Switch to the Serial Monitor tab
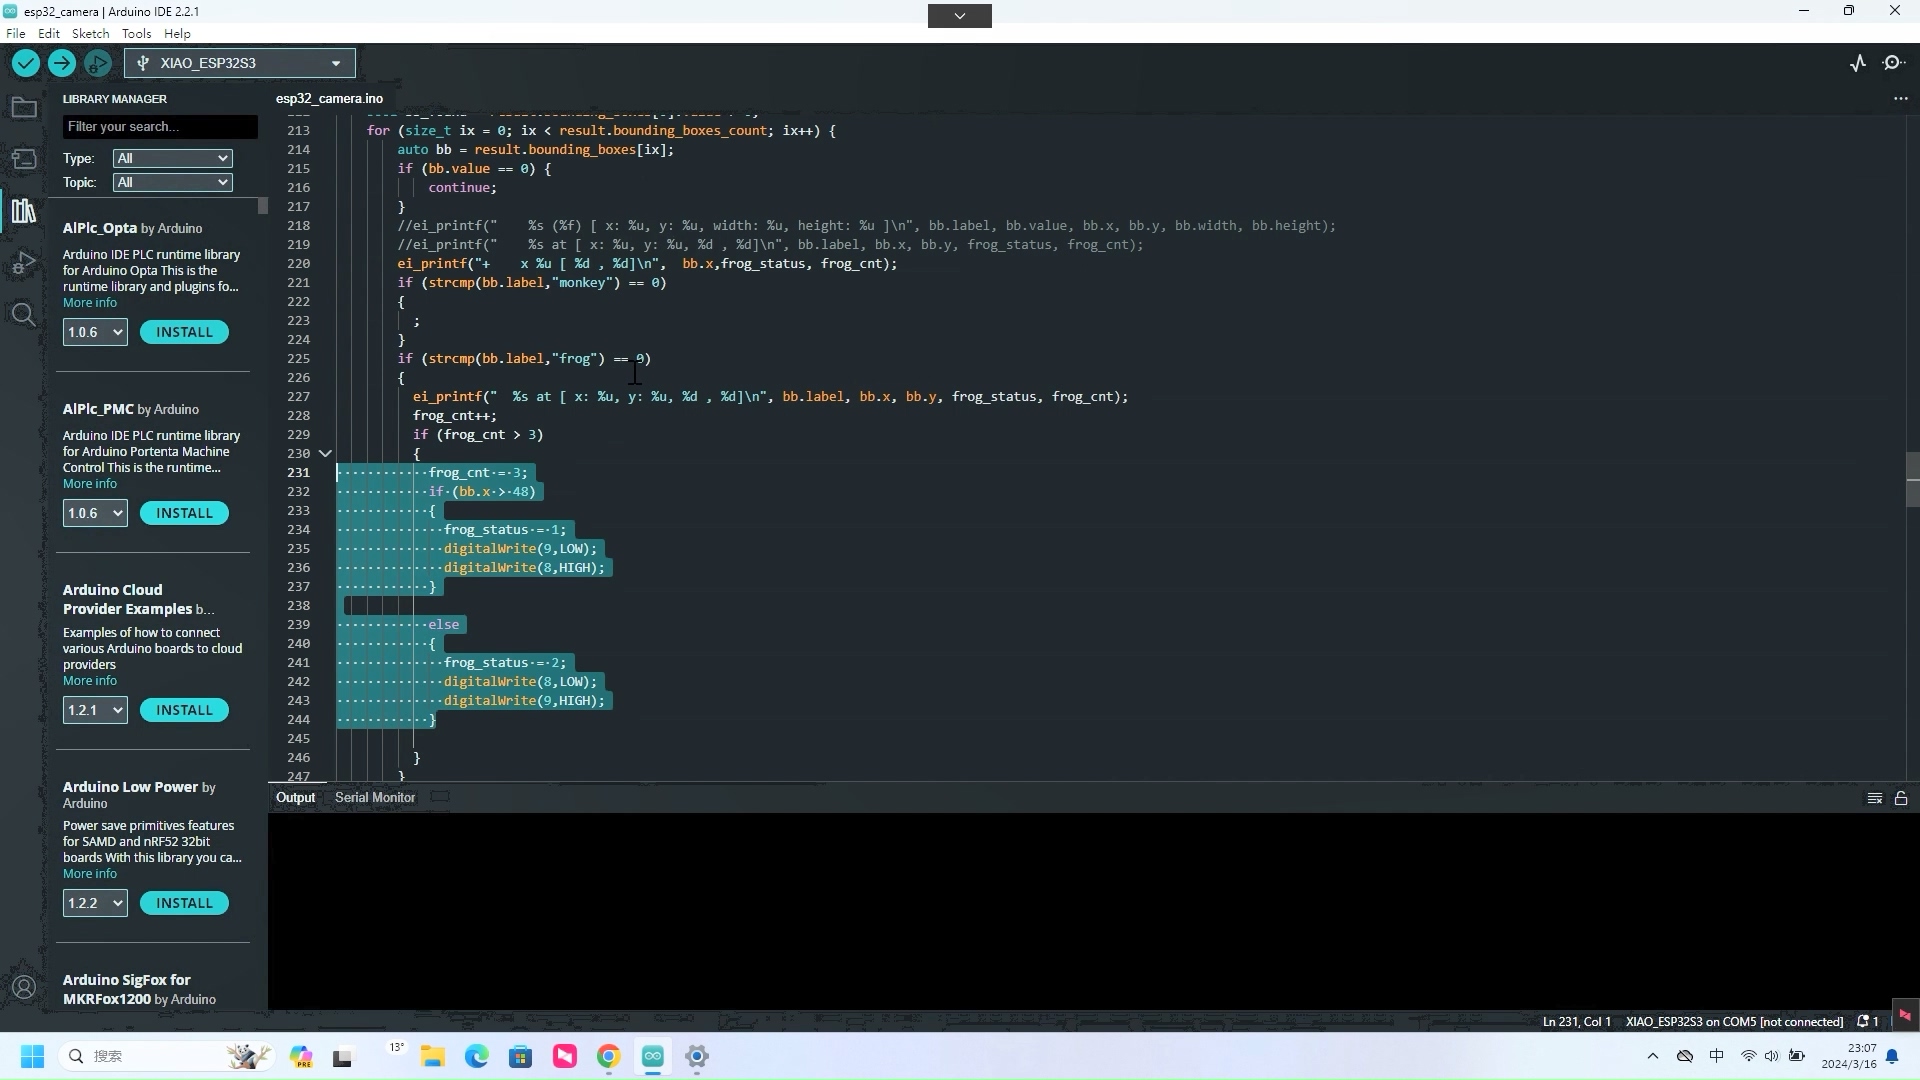 tap(374, 797)
